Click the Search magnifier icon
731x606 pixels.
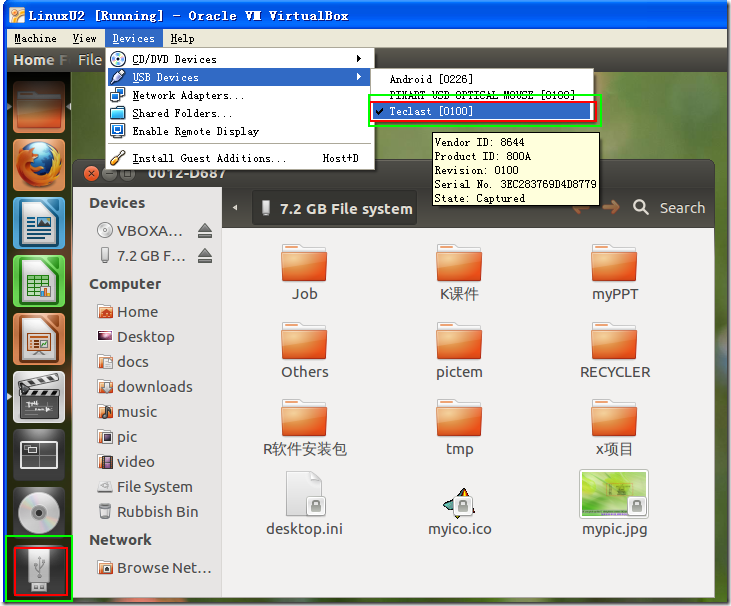point(641,207)
